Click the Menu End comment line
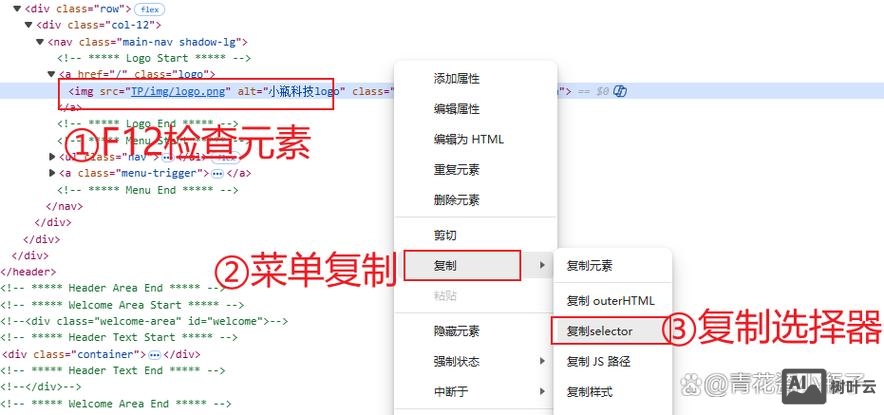884x415 pixels. 148,190
